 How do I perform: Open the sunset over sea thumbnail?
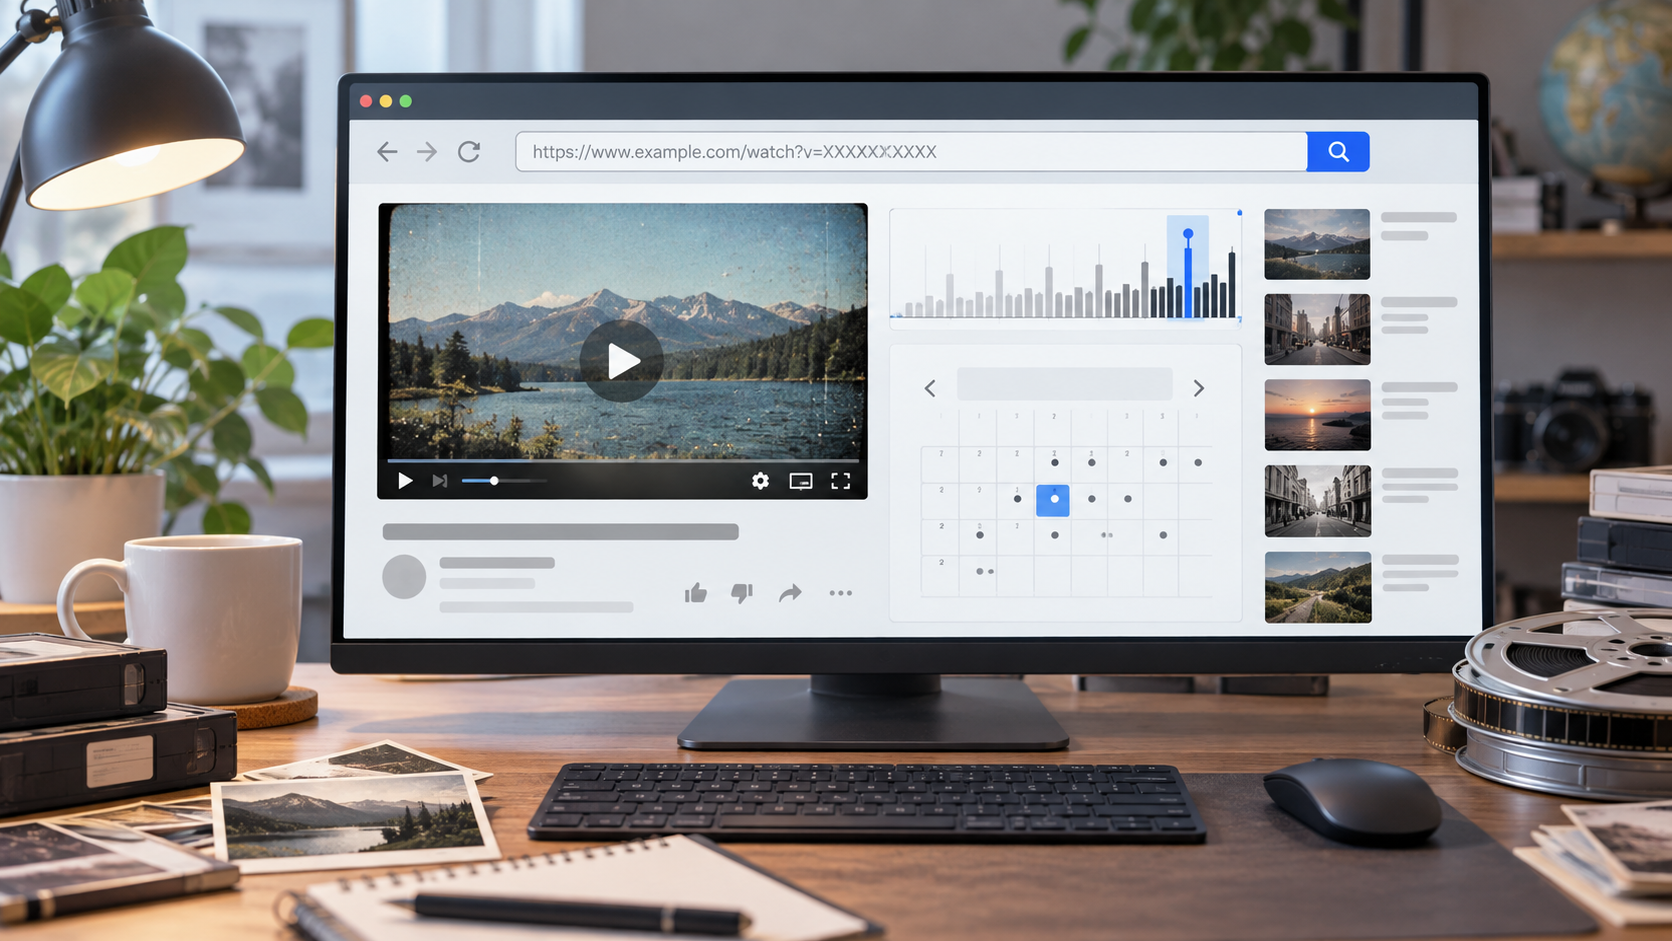[x=1317, y=415]
